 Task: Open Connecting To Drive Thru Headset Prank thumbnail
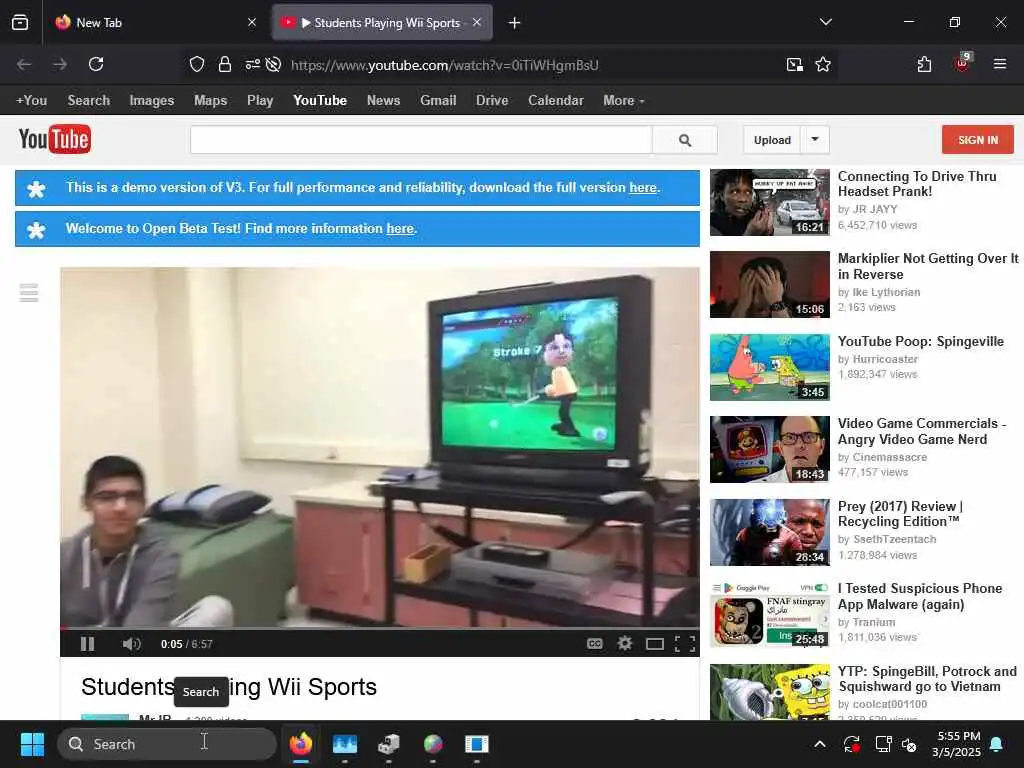pyautogui.click(x=770, y=202)
